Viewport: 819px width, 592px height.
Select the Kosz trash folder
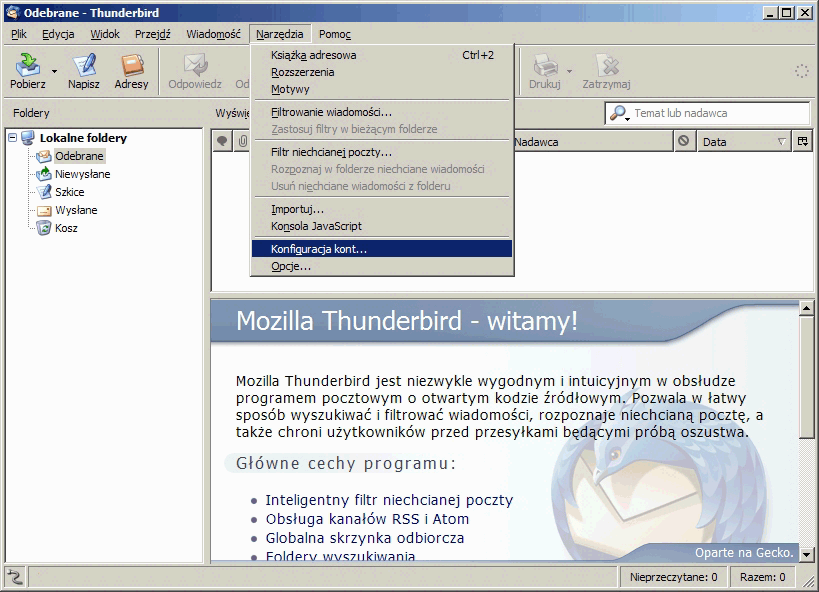(x=66, y=228)
